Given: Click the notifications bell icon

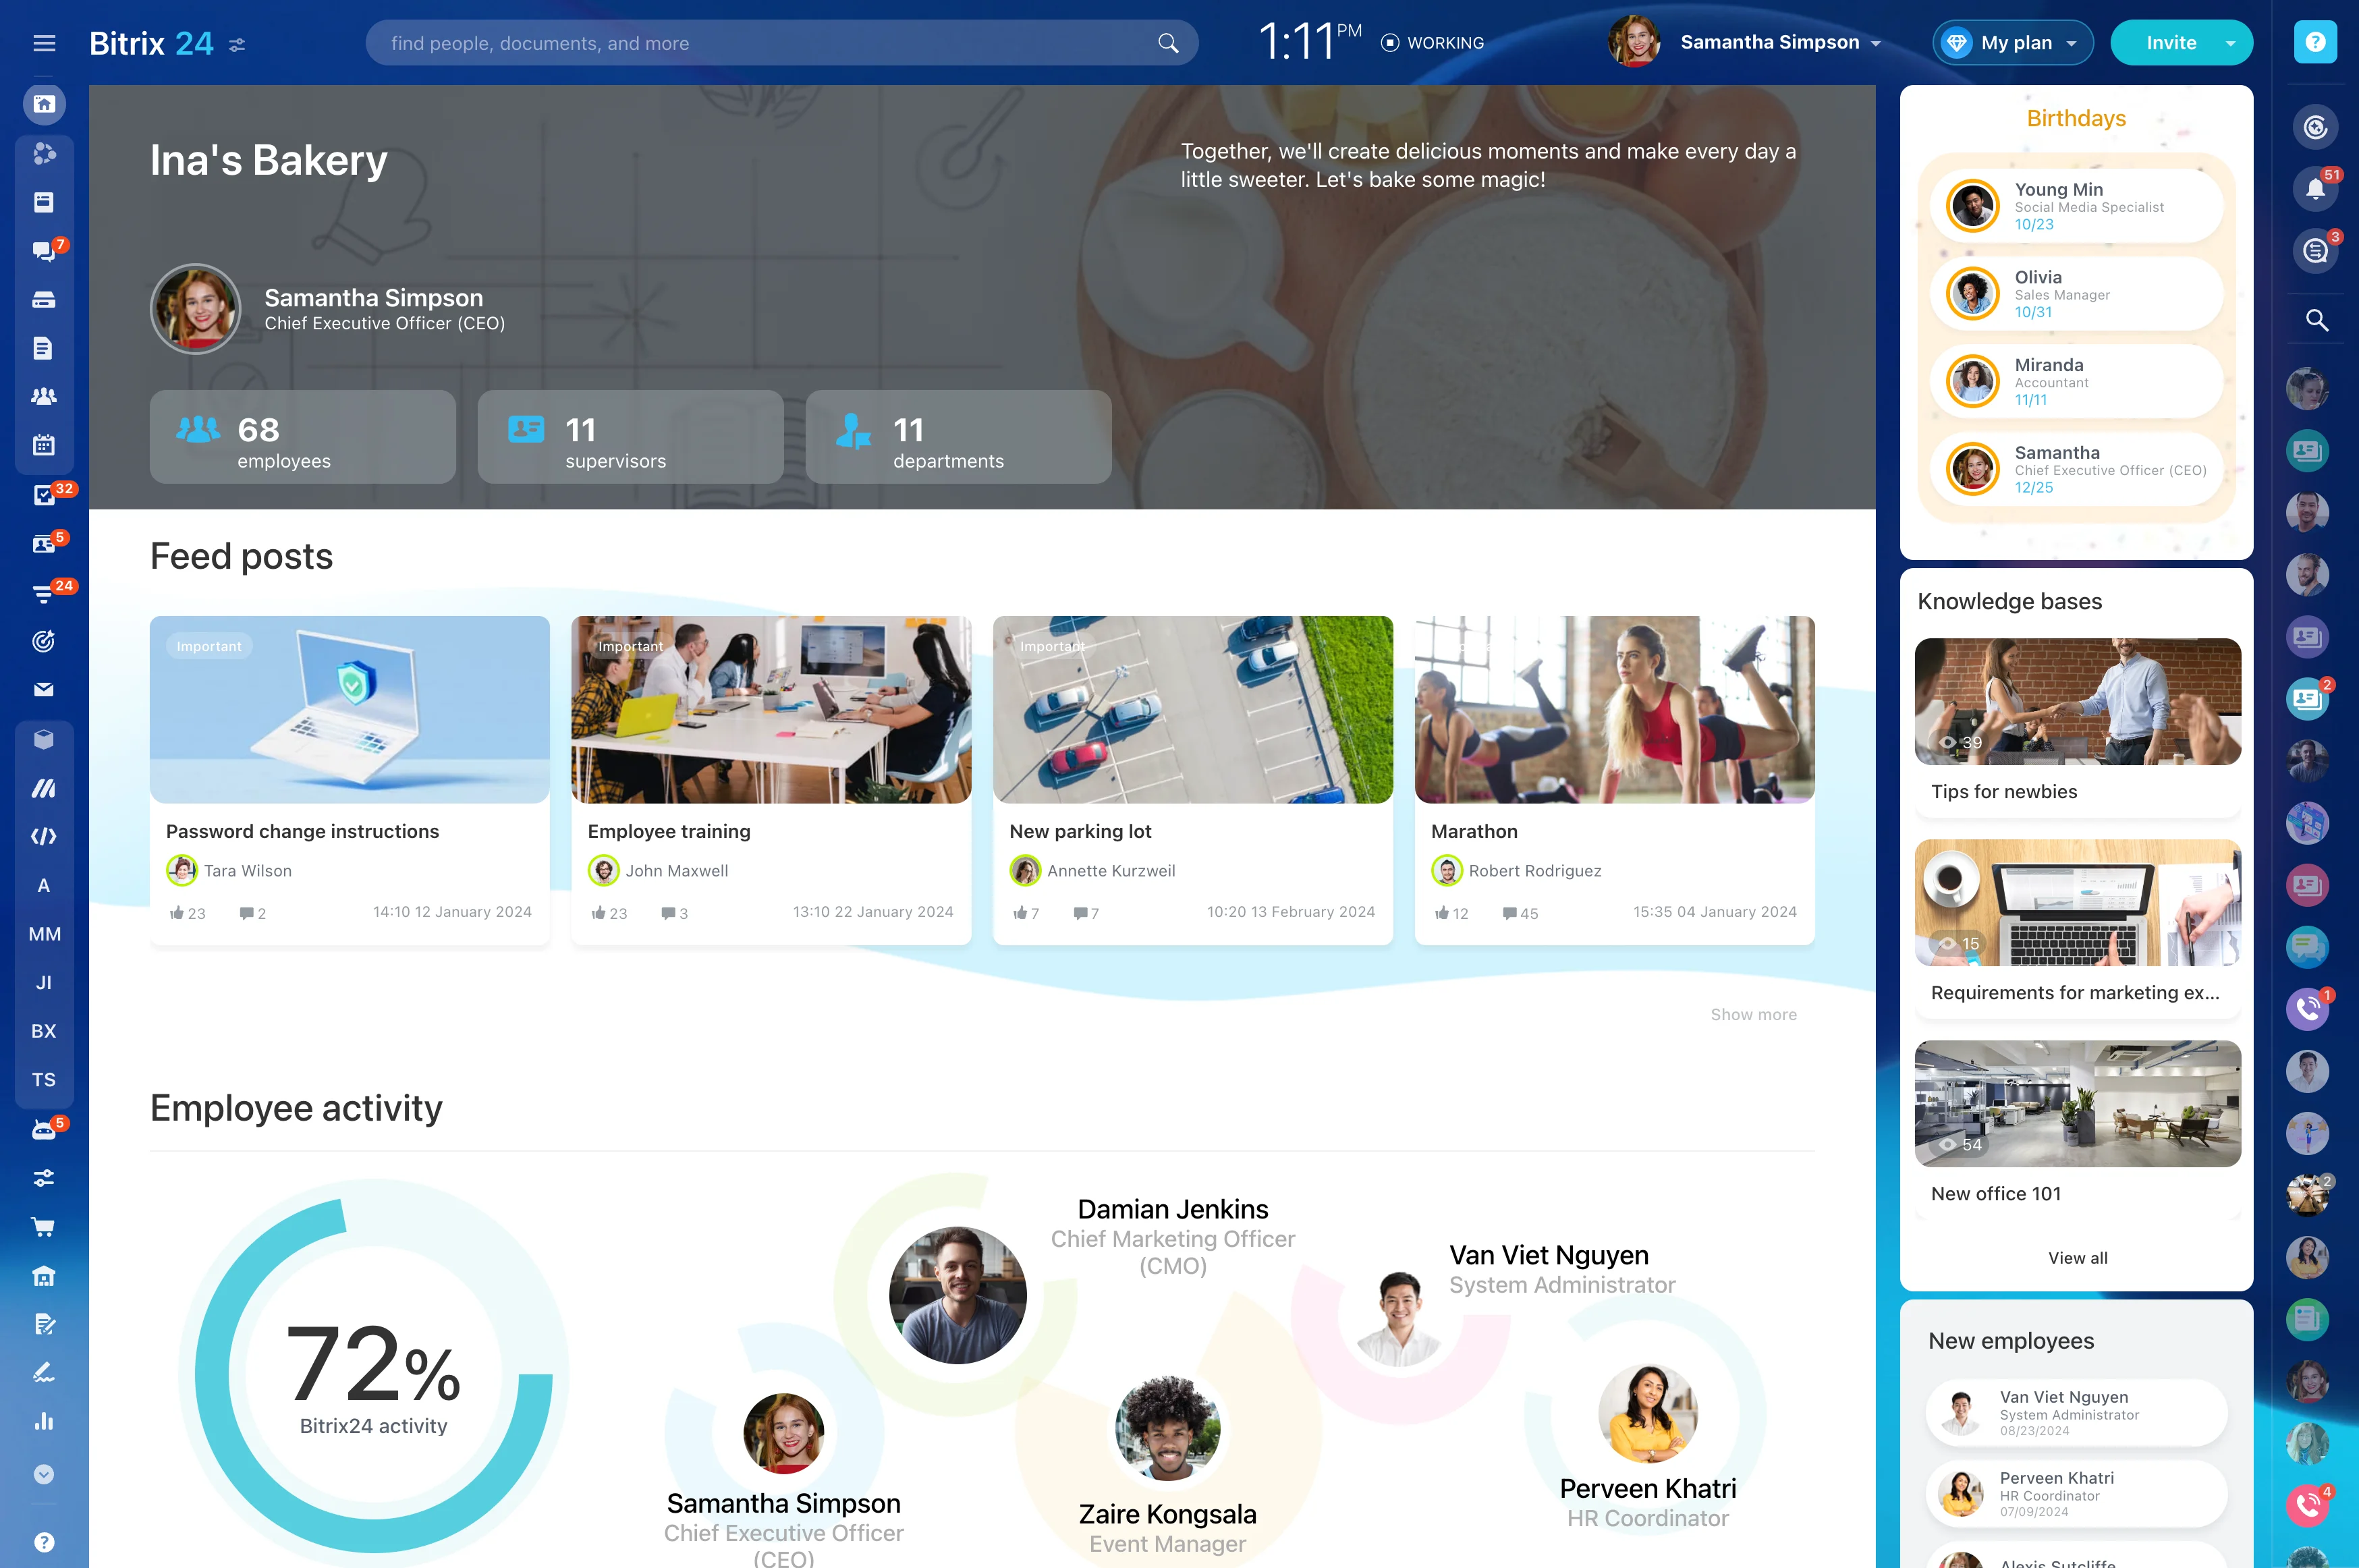Looking at the screenshot, I should click(x=2315, y=189).
